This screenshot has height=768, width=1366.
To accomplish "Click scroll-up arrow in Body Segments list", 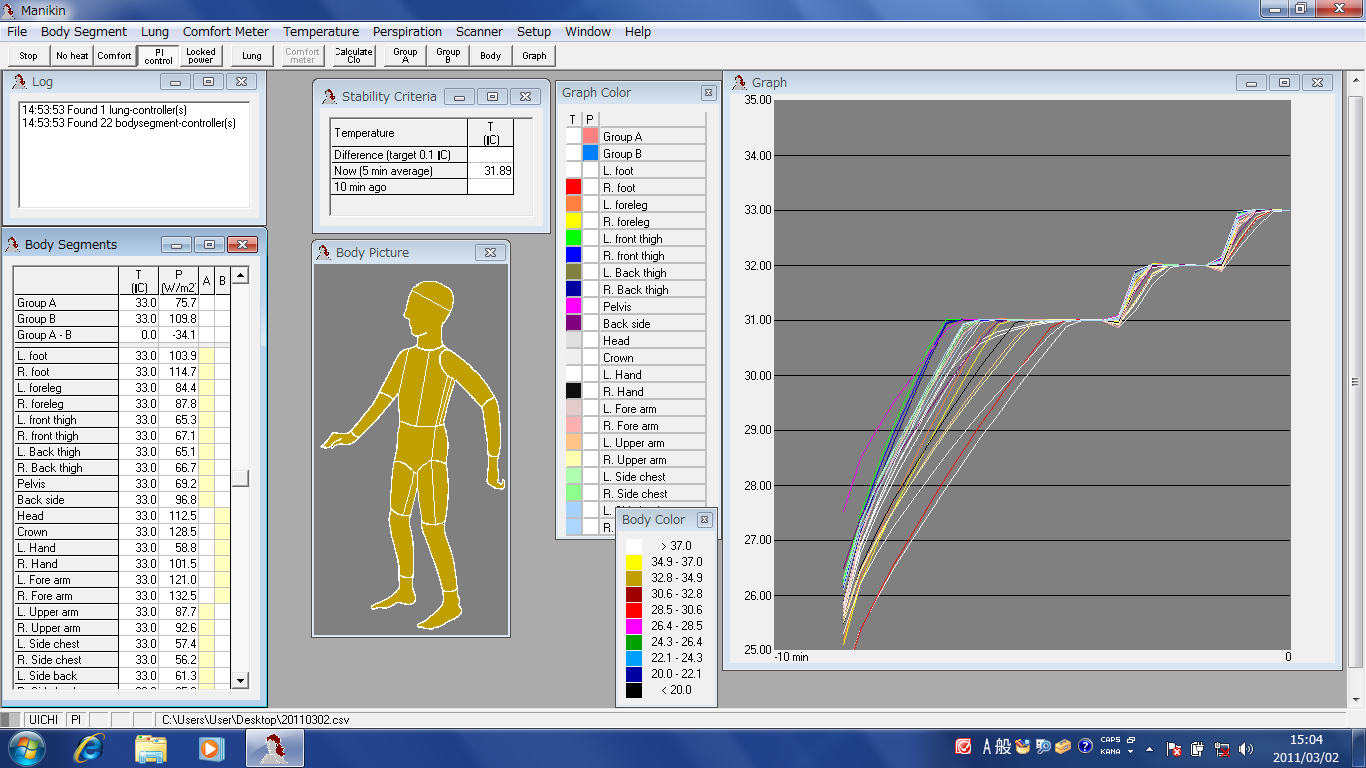I will pyautogui.click(x=240, y=275).
